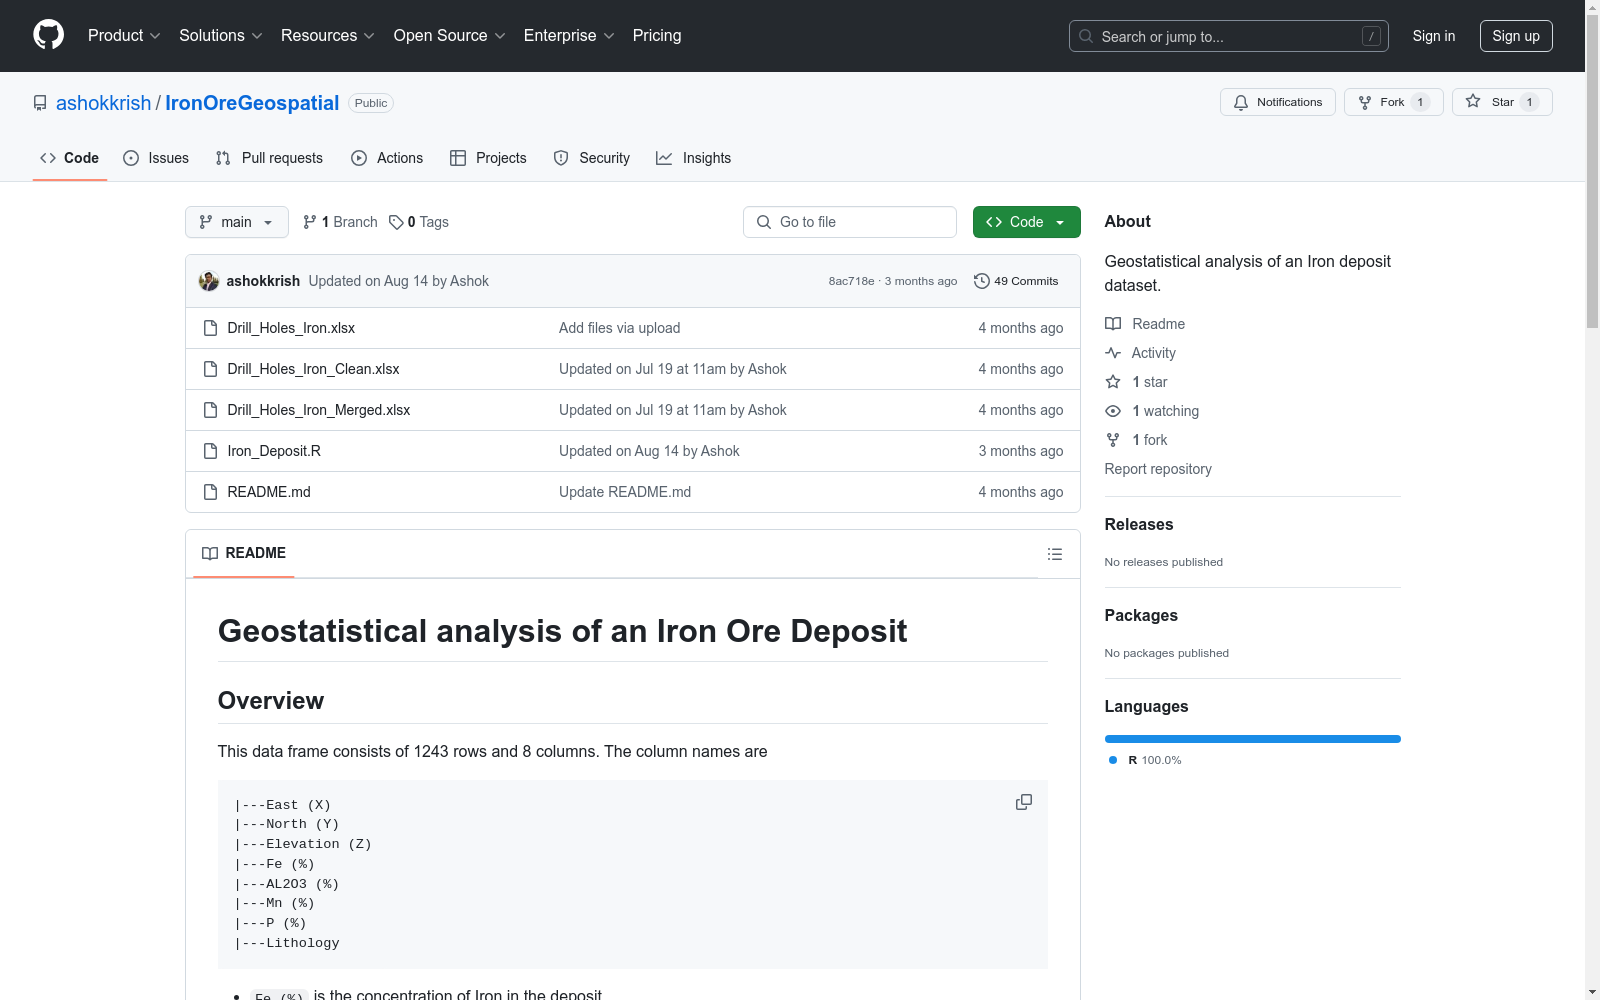Open the Packages heading link
Screen dimensions: 1600x1000
(1141, 616)
